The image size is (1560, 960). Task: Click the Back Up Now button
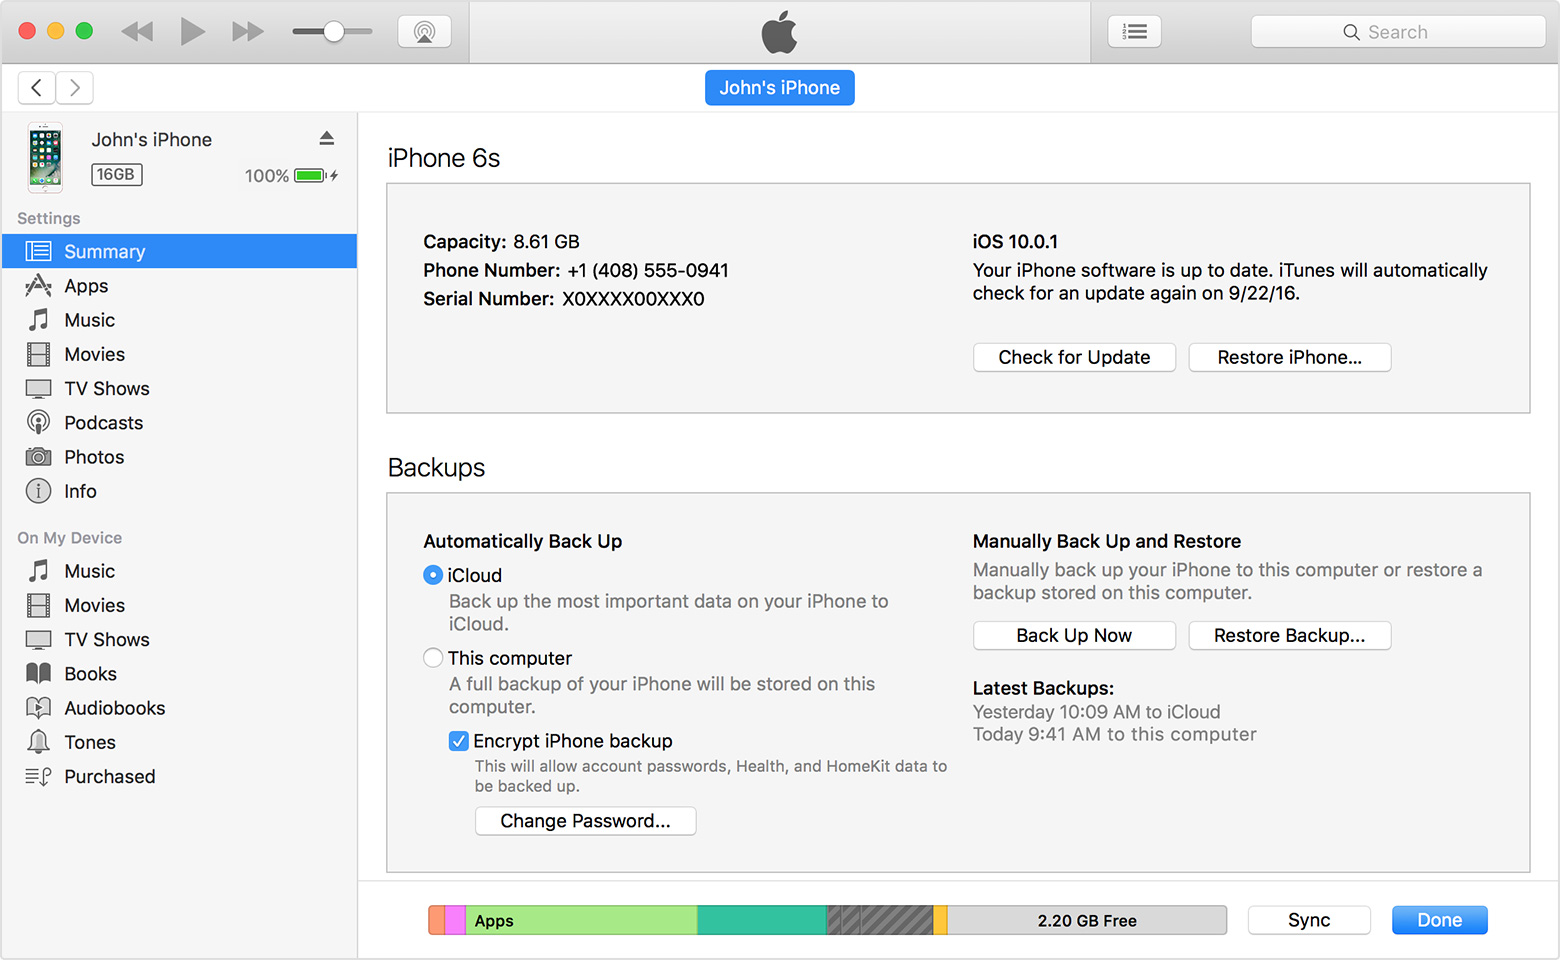[1074, 635]
